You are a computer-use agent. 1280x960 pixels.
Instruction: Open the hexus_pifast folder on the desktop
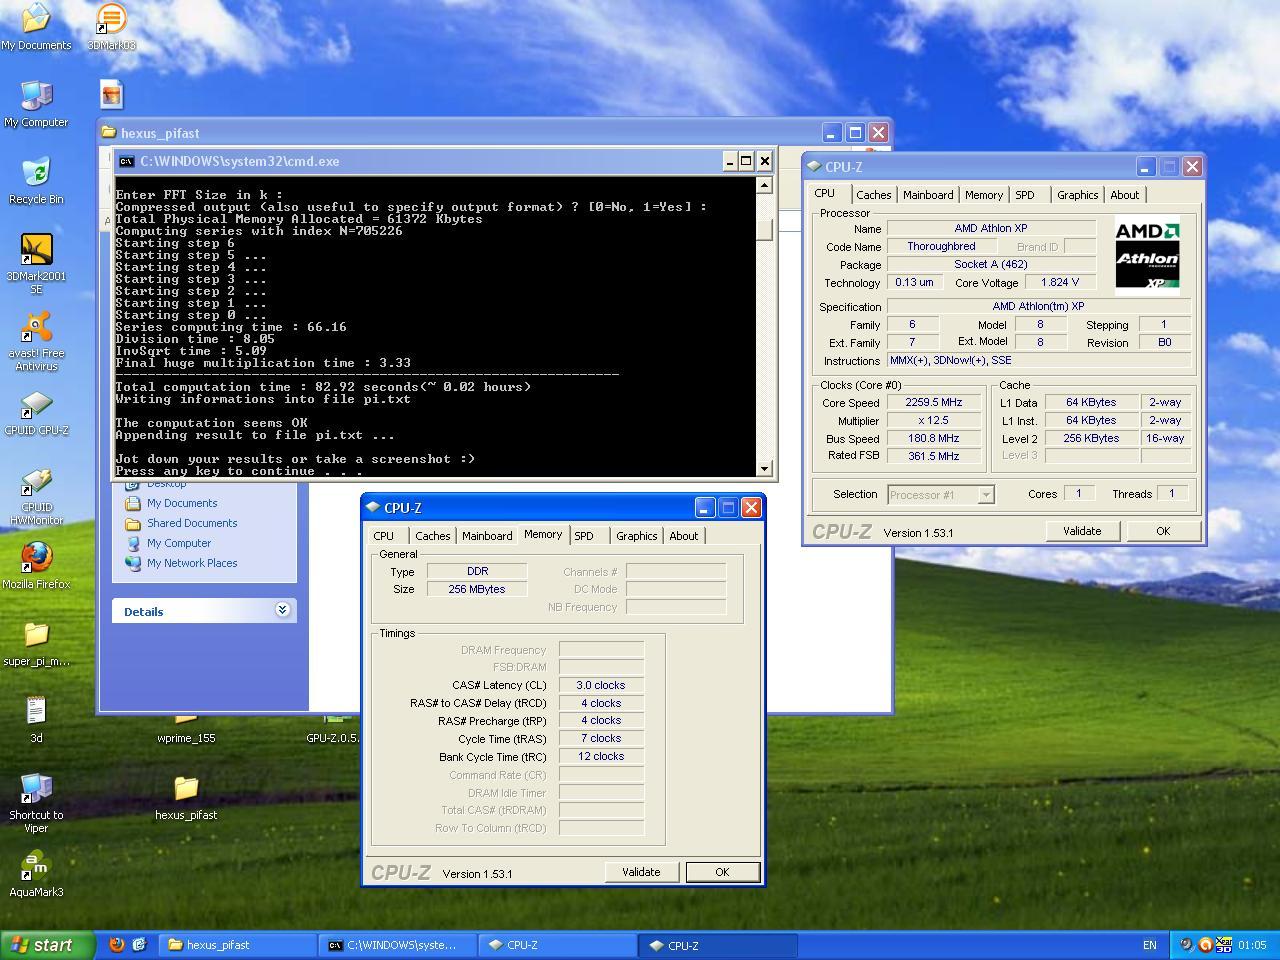point(186,797)
